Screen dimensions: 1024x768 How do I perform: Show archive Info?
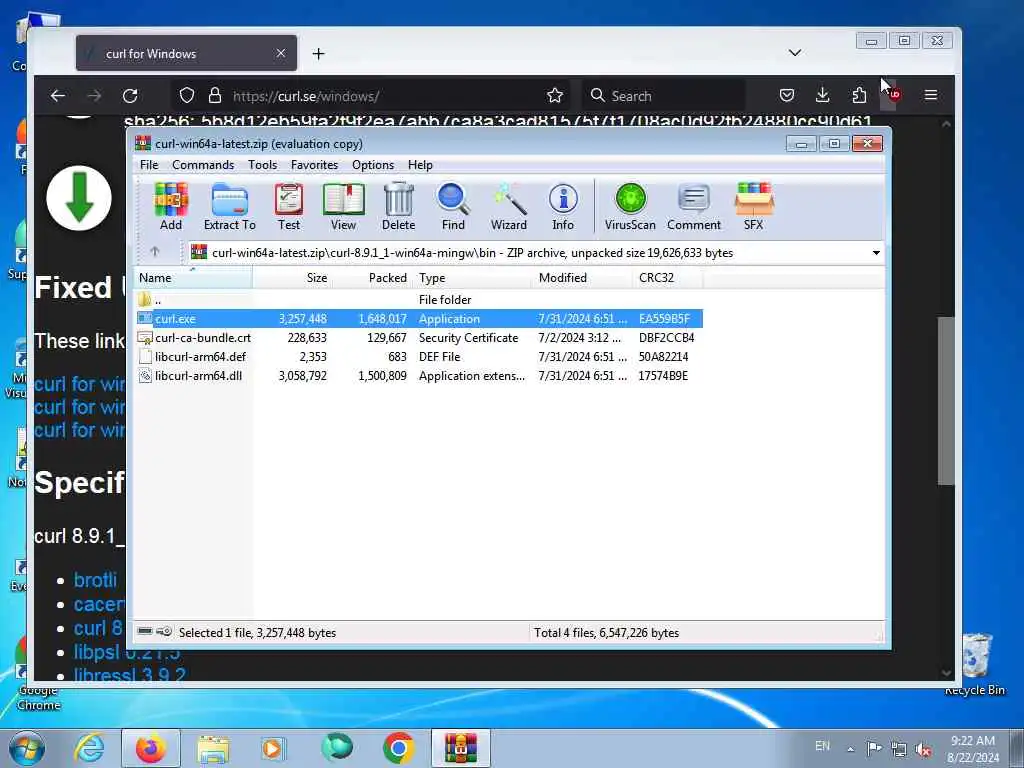pos(563,206)
